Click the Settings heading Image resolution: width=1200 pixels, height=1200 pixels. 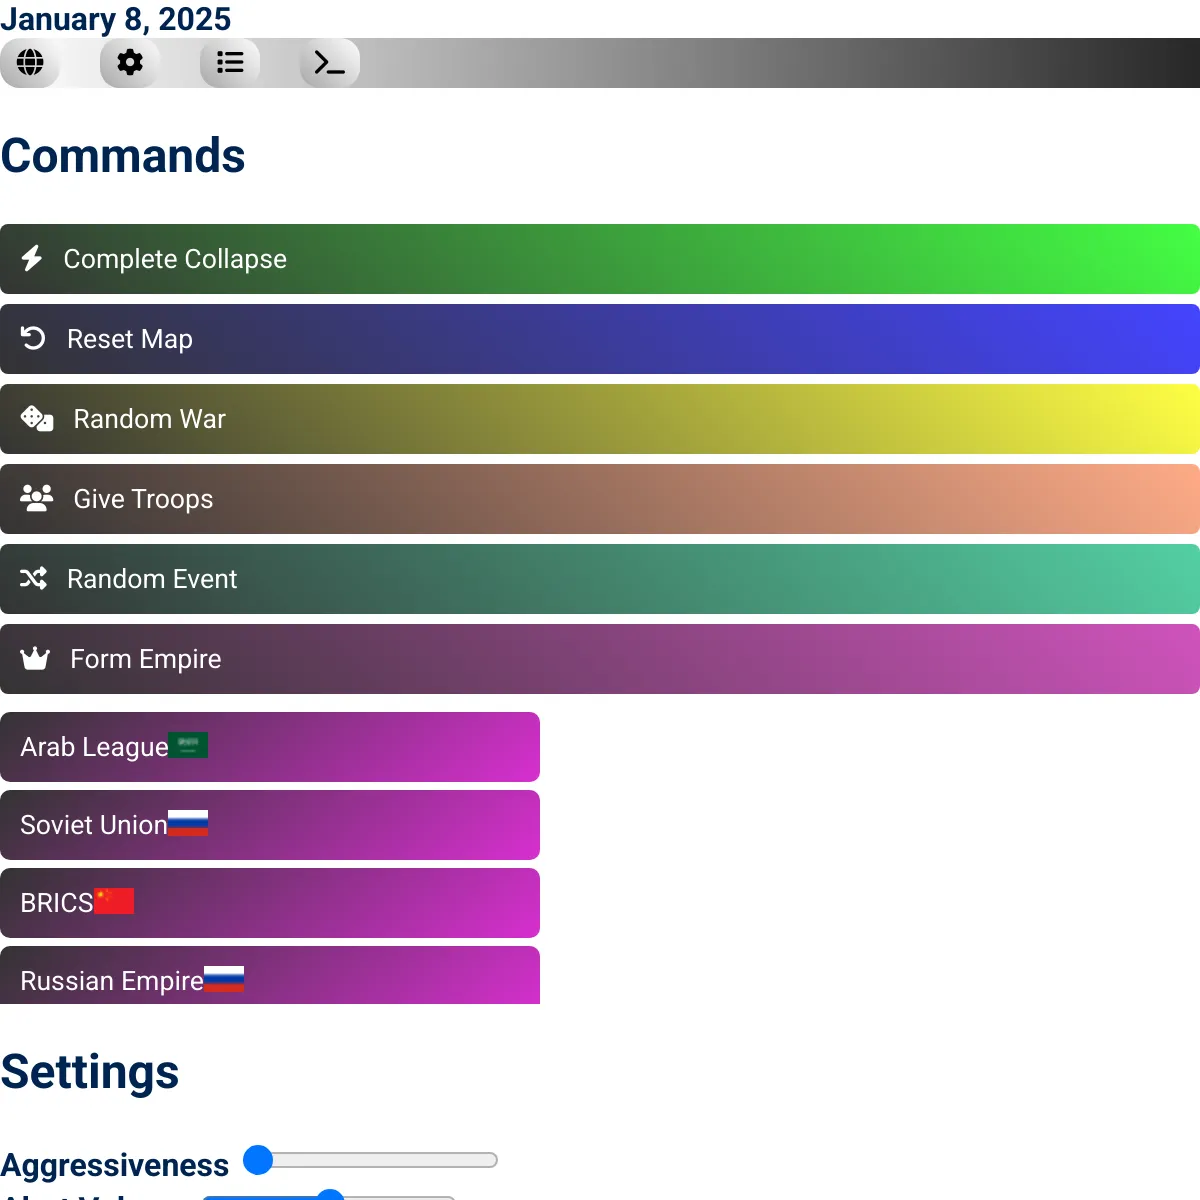pos(90,1072)
